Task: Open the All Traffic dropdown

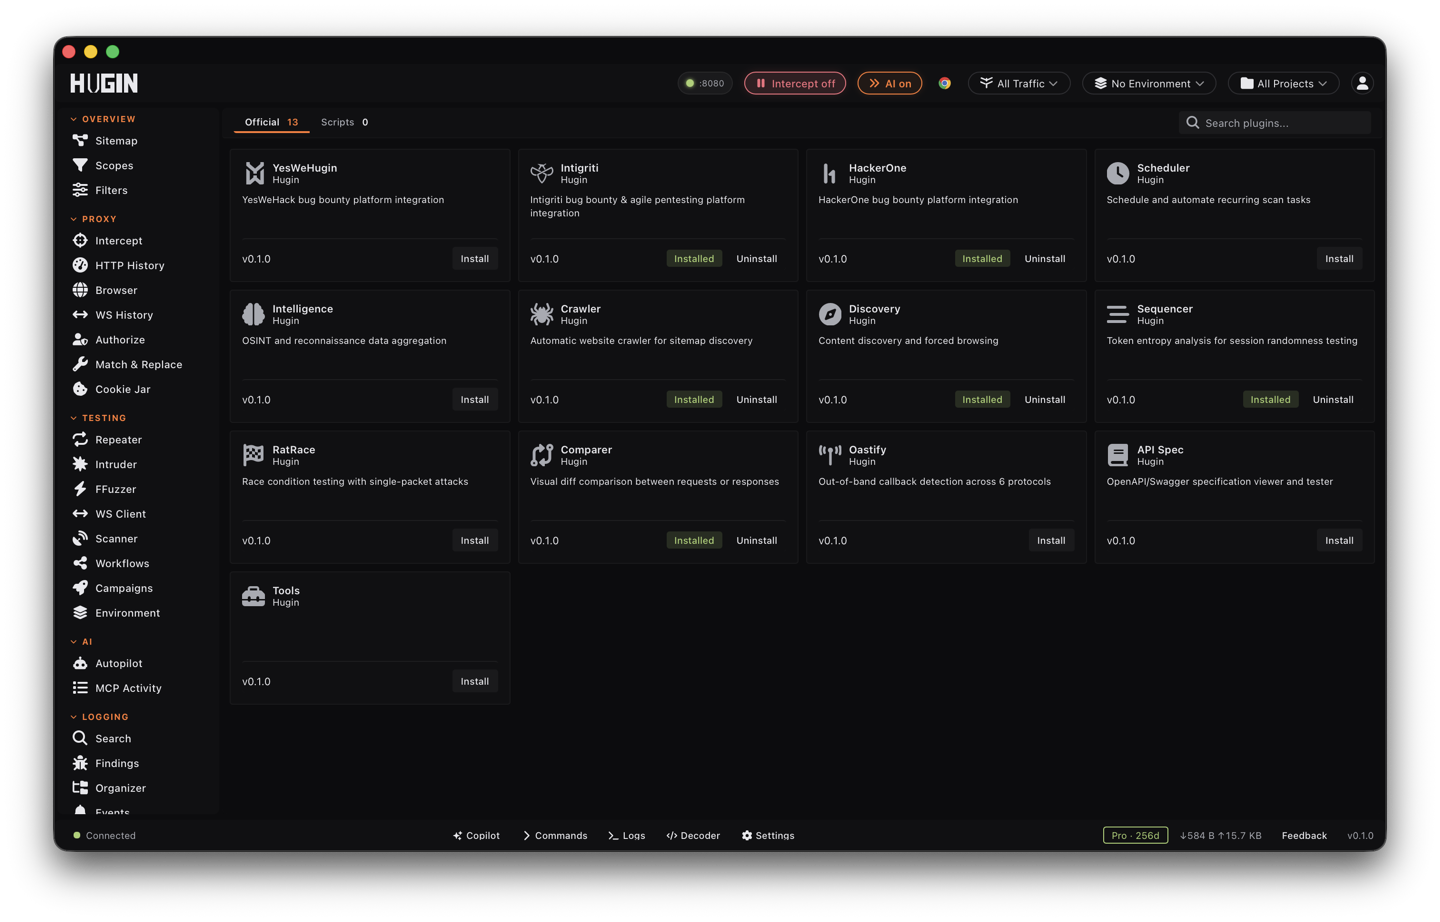Action: pyautogui.click(x=1019, y=83)
